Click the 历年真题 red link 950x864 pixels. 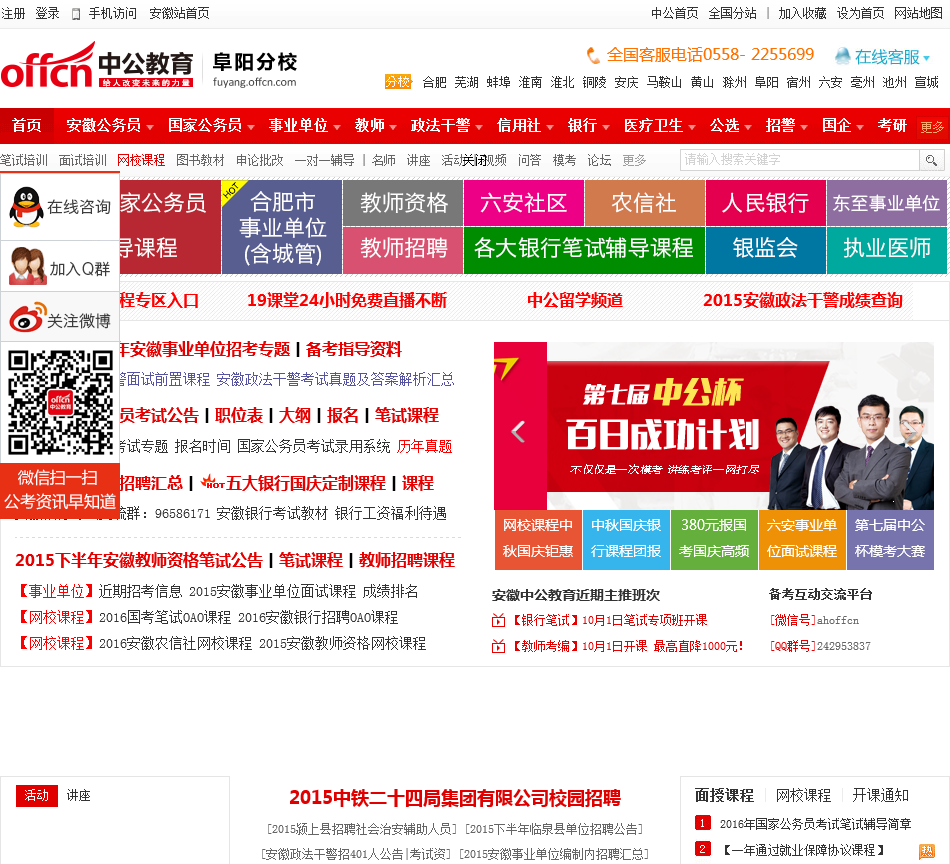point(424,447)
